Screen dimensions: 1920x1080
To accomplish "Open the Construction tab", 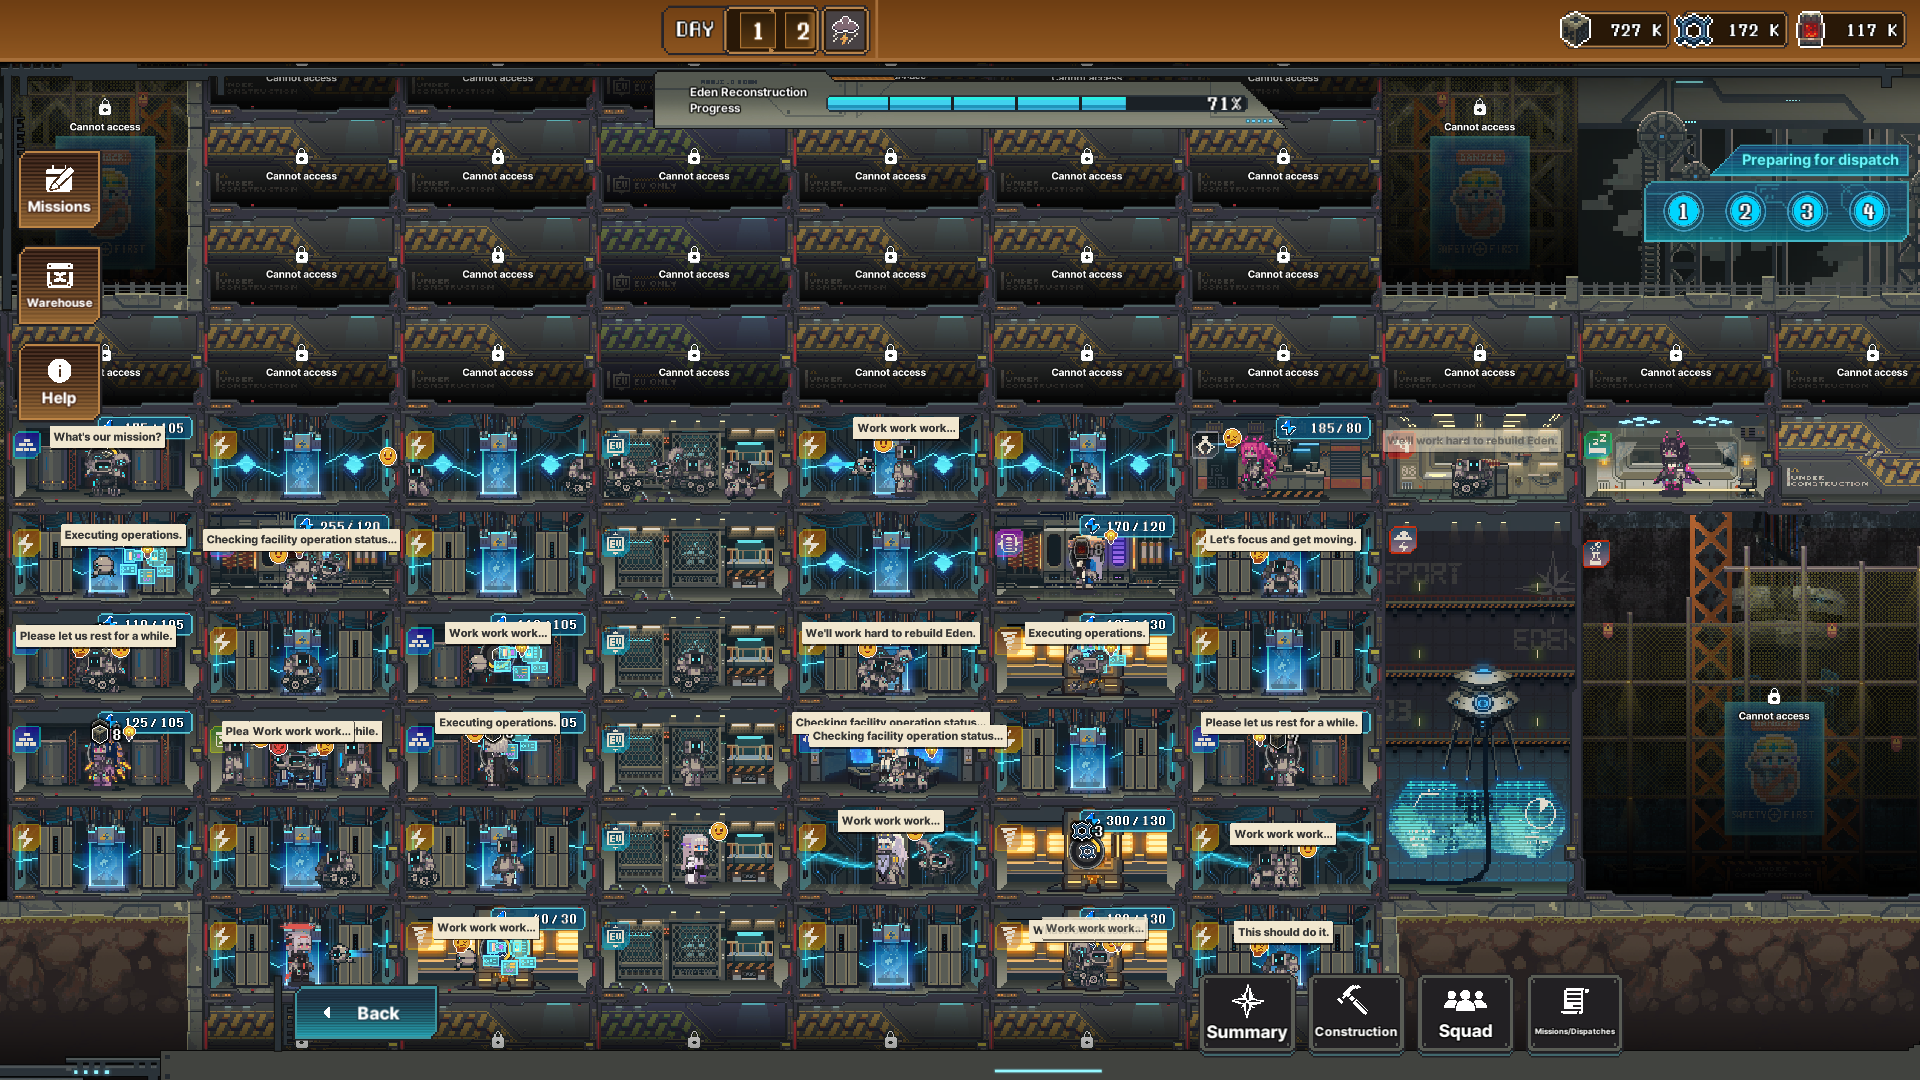I will tap(1355, 1014).
